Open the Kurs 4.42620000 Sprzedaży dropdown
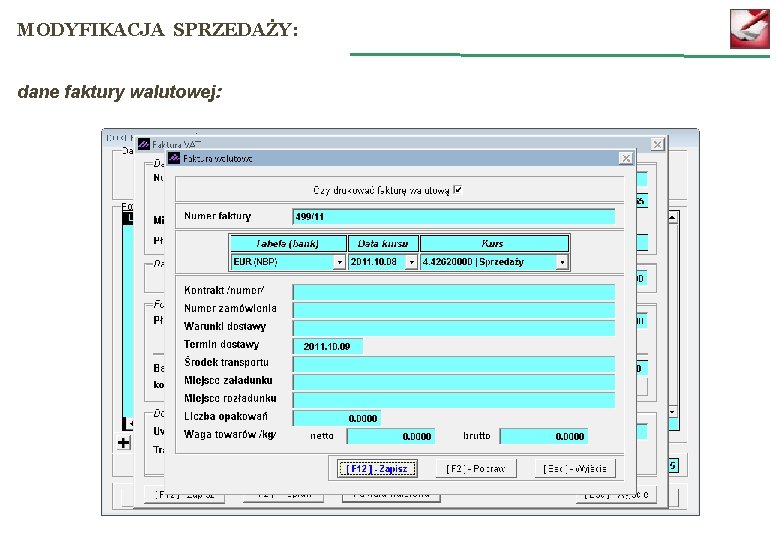 click(x=562, y=262)
